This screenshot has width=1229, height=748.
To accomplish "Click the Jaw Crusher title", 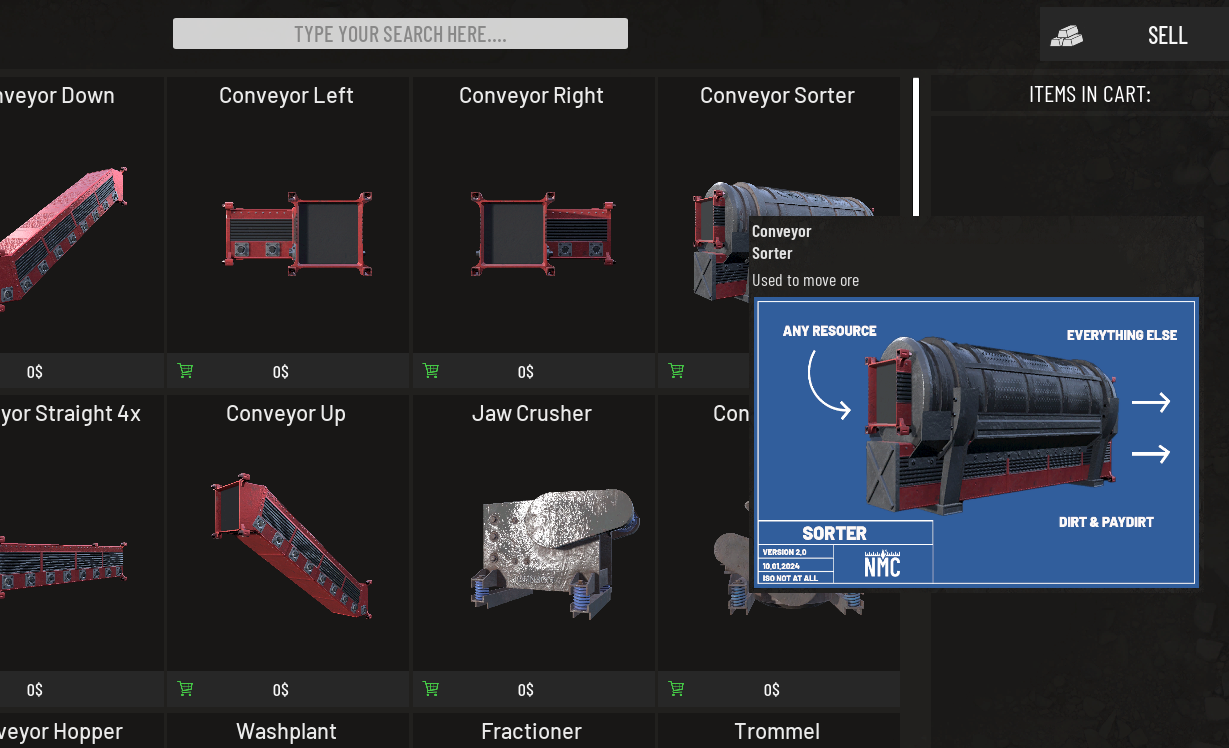I will coord(531,414).
